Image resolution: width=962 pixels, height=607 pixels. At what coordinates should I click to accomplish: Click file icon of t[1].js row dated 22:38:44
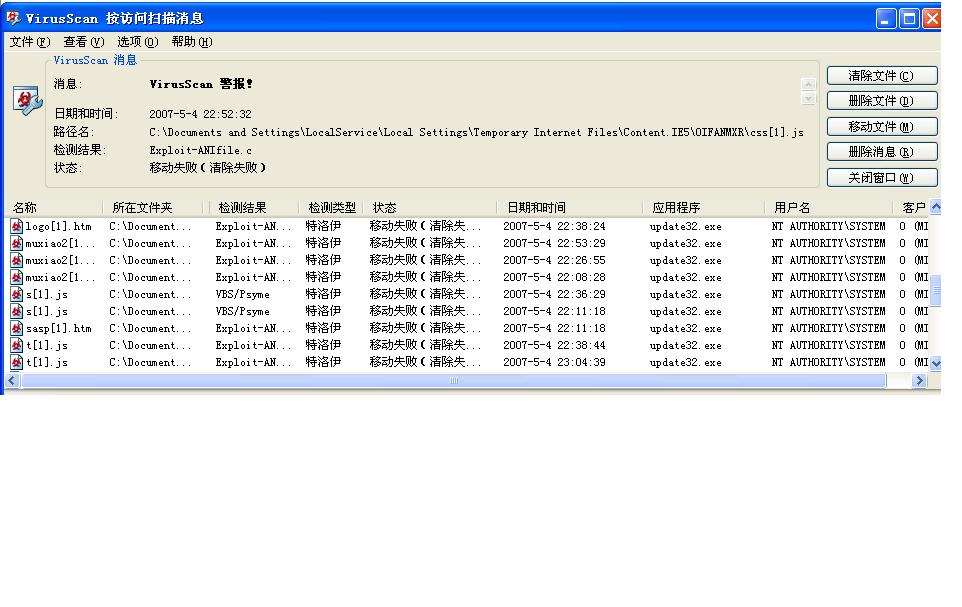(17, 346)
